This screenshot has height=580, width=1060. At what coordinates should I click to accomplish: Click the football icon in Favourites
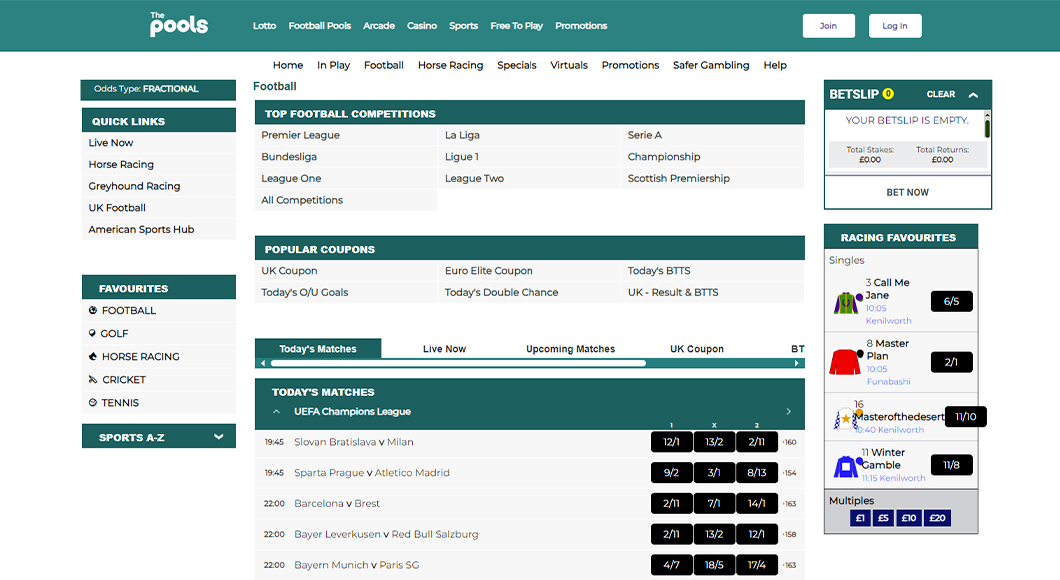coord(93,310)
